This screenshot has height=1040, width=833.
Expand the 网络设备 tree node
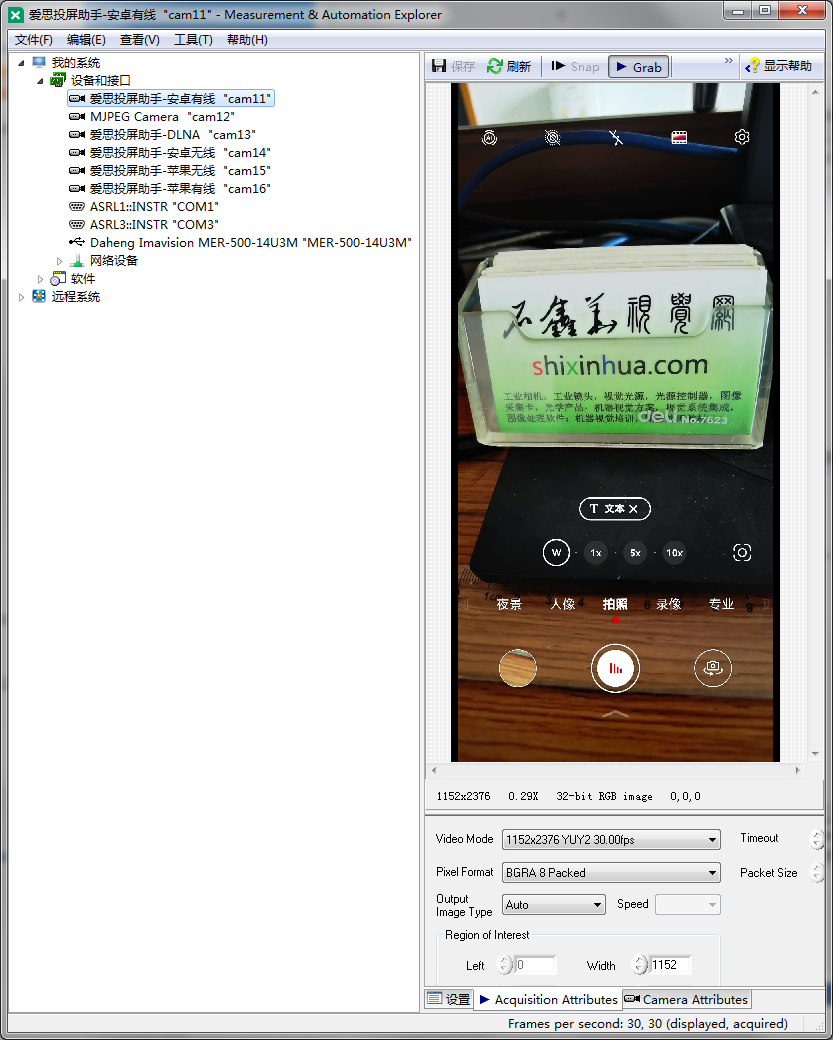tap(59, 261)
